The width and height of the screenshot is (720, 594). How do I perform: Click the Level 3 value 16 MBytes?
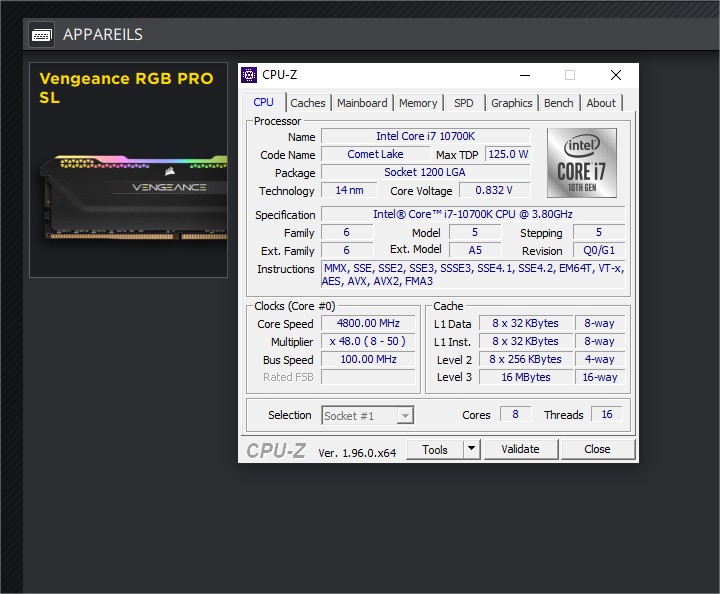pyautogui.click(x=526, y=377)
